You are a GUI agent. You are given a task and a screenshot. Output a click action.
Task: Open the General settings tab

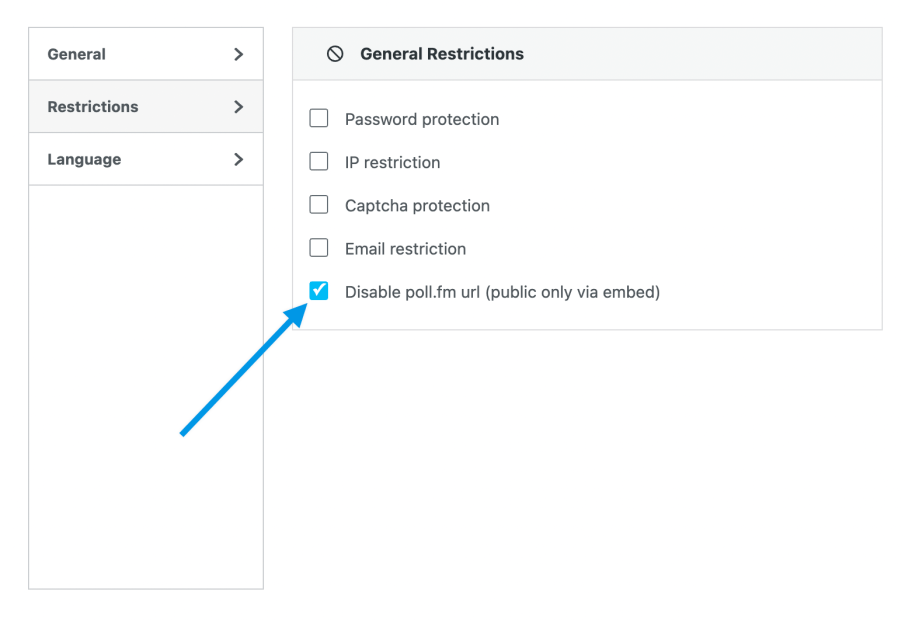tap(77, 54)
